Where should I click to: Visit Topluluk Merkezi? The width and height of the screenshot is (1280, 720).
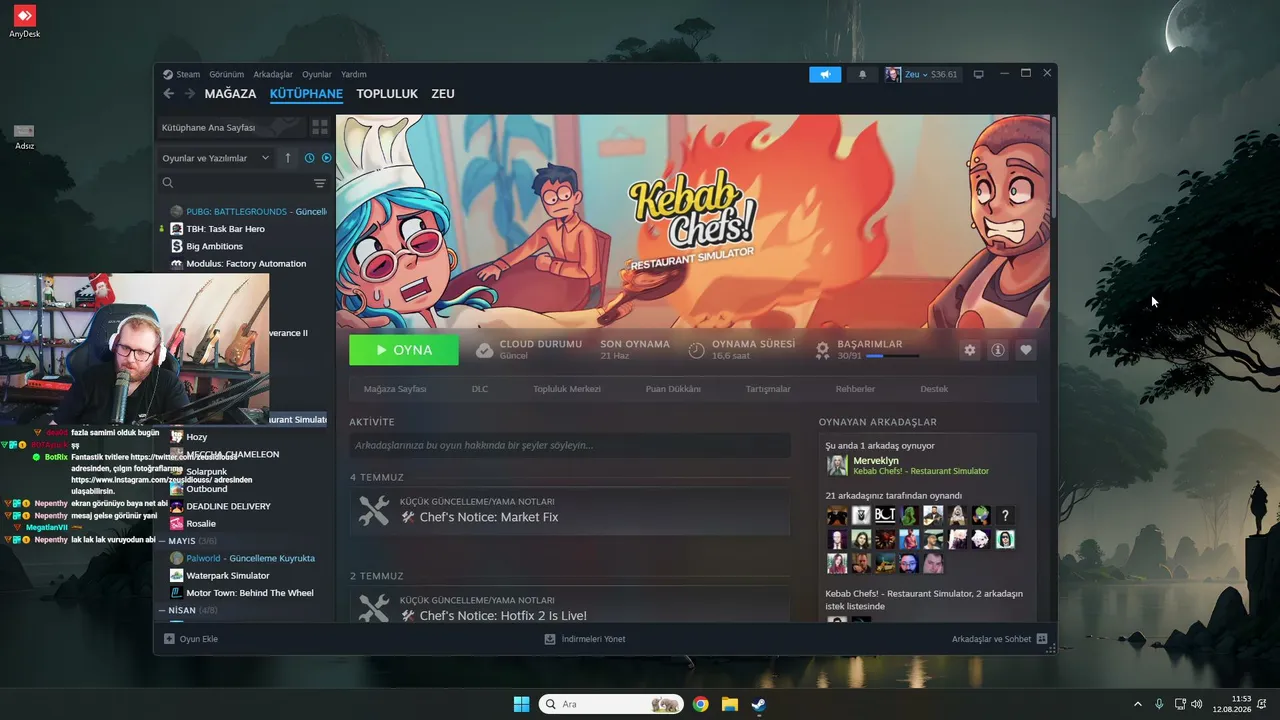tap(567, 389)
